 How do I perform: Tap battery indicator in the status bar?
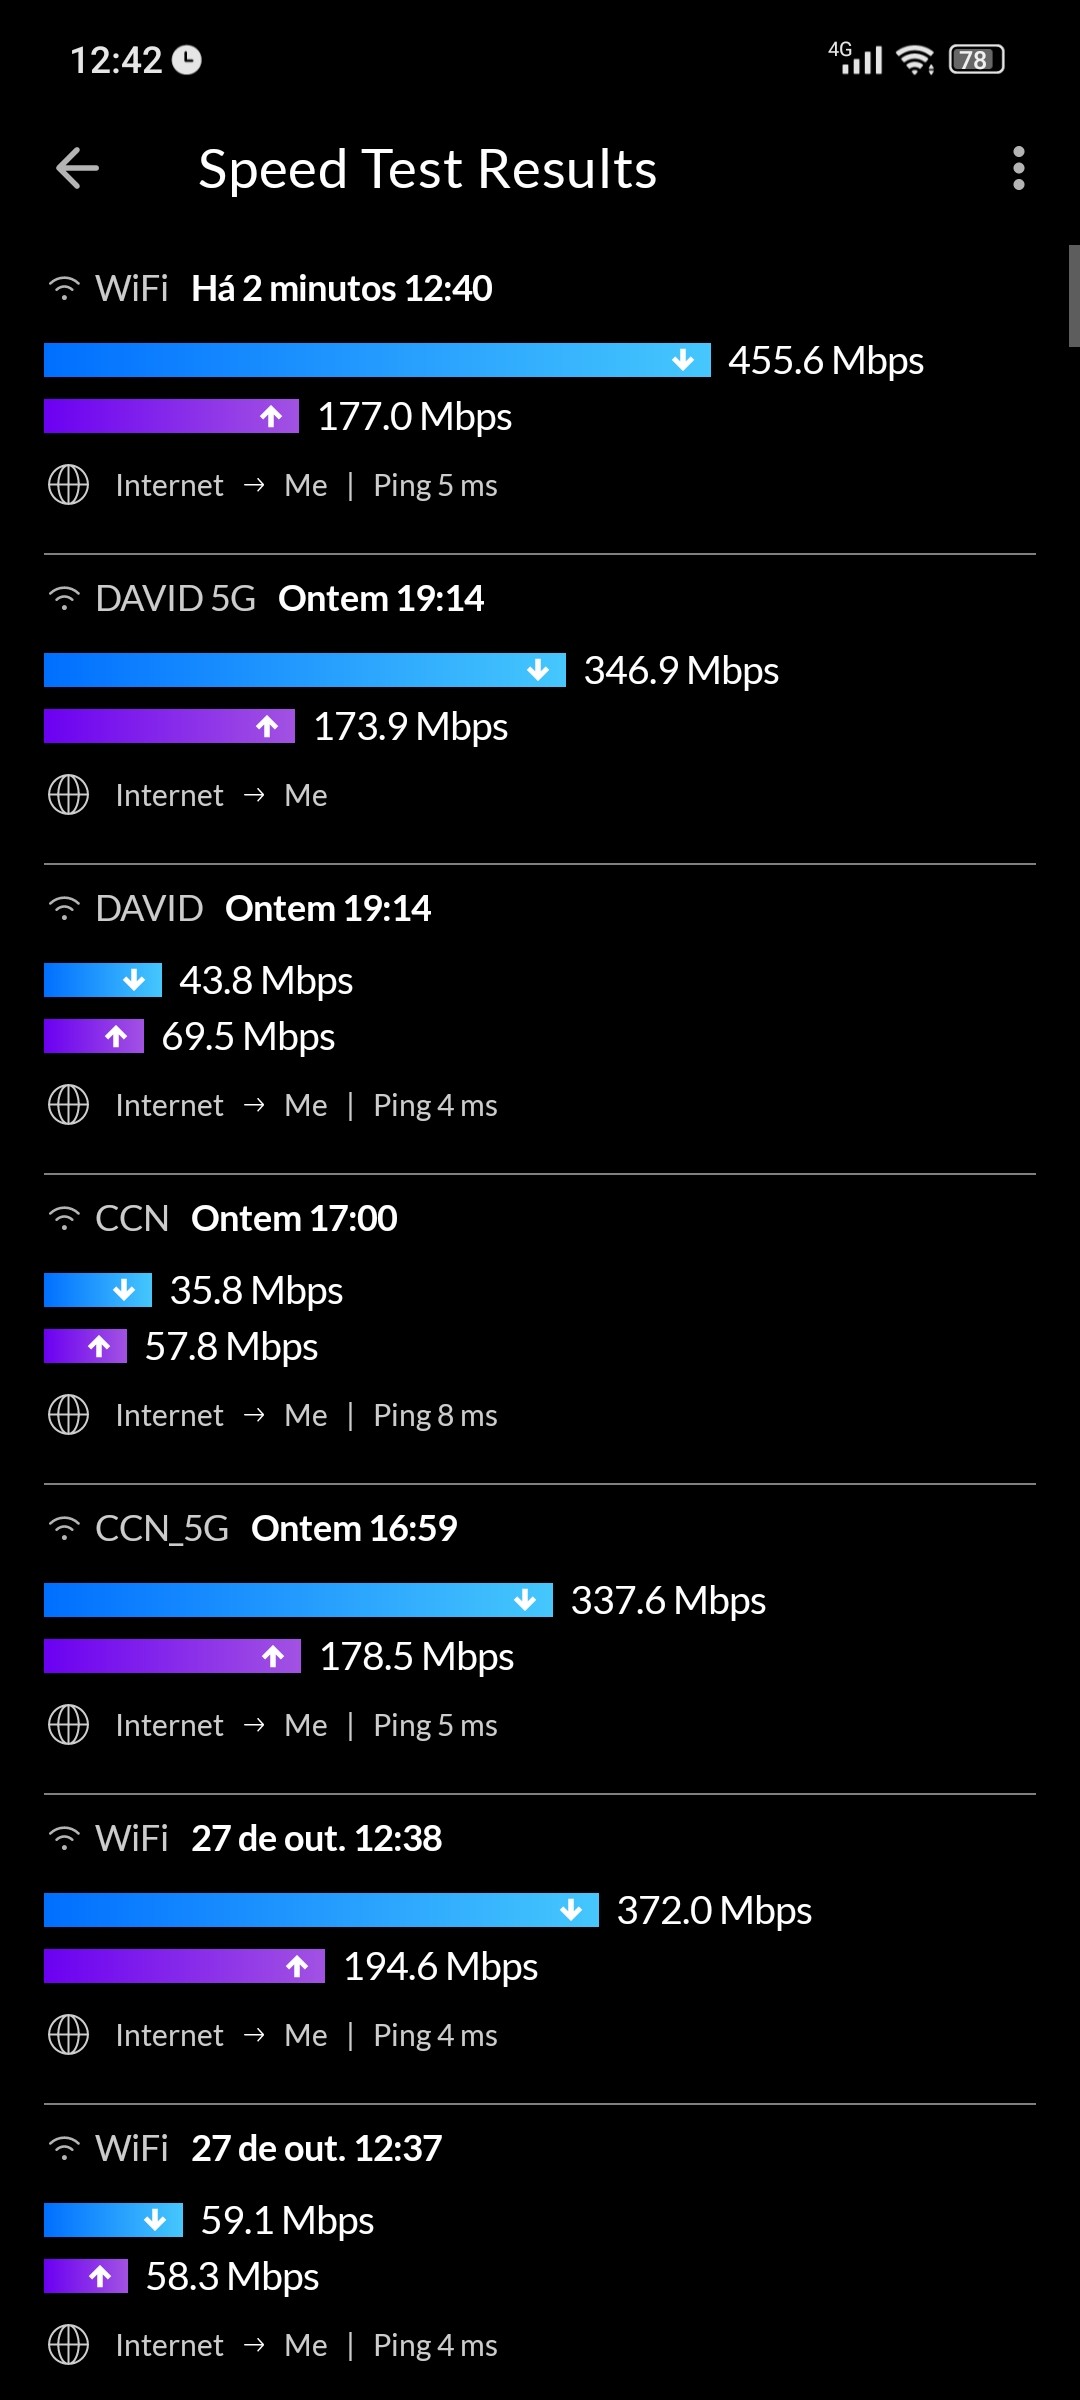pos(976,60)
